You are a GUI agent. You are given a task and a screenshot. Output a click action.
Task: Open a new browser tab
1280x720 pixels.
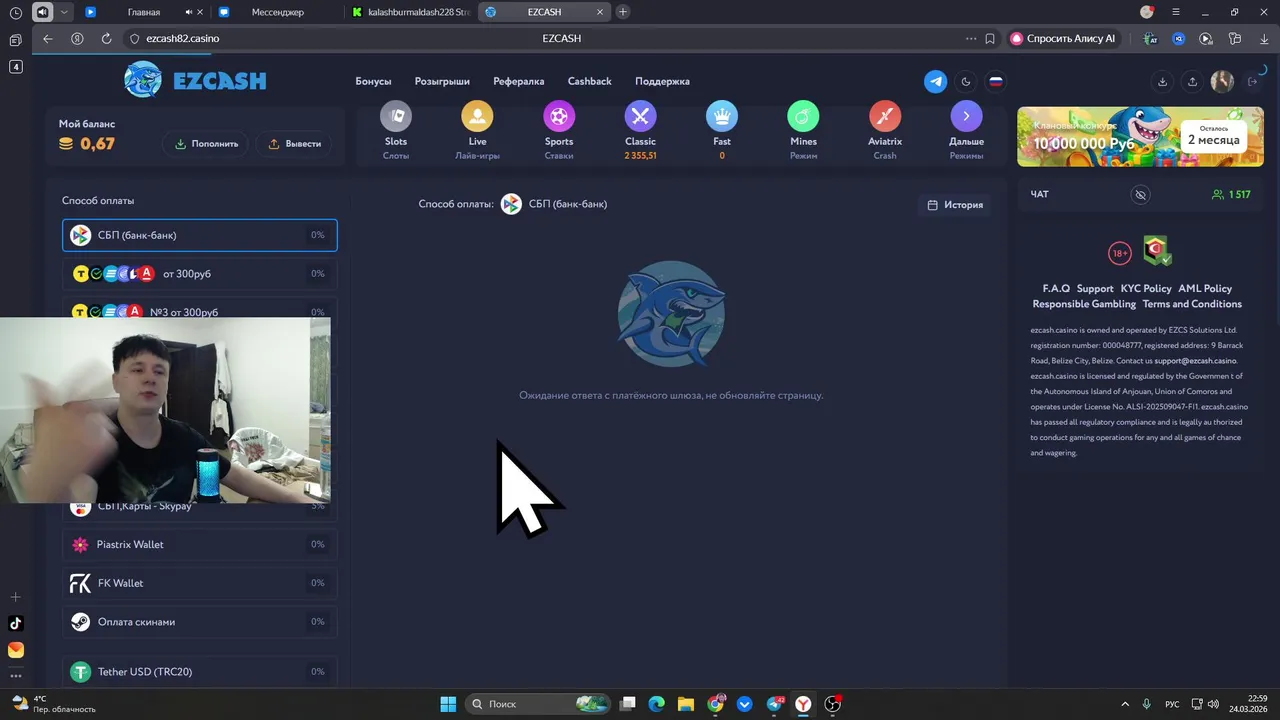pos(623,12)
